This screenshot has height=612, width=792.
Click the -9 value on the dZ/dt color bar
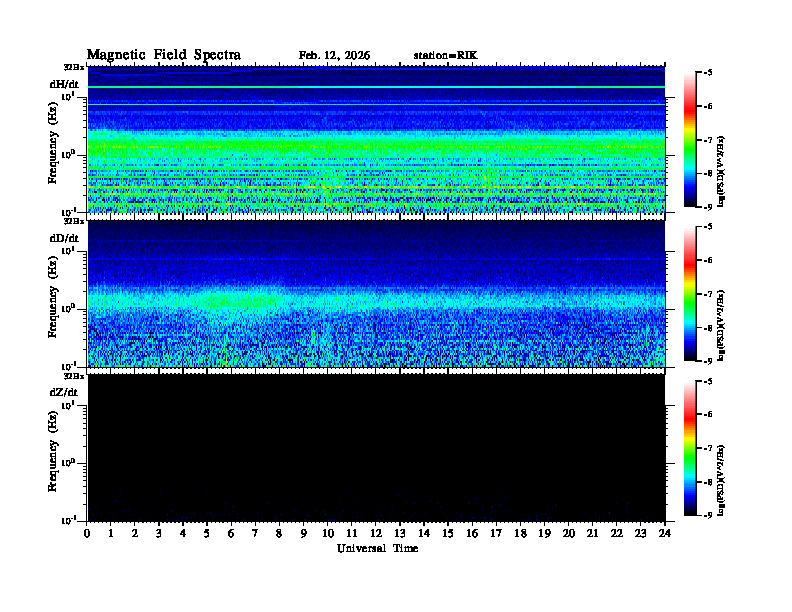tap(707, 515)
